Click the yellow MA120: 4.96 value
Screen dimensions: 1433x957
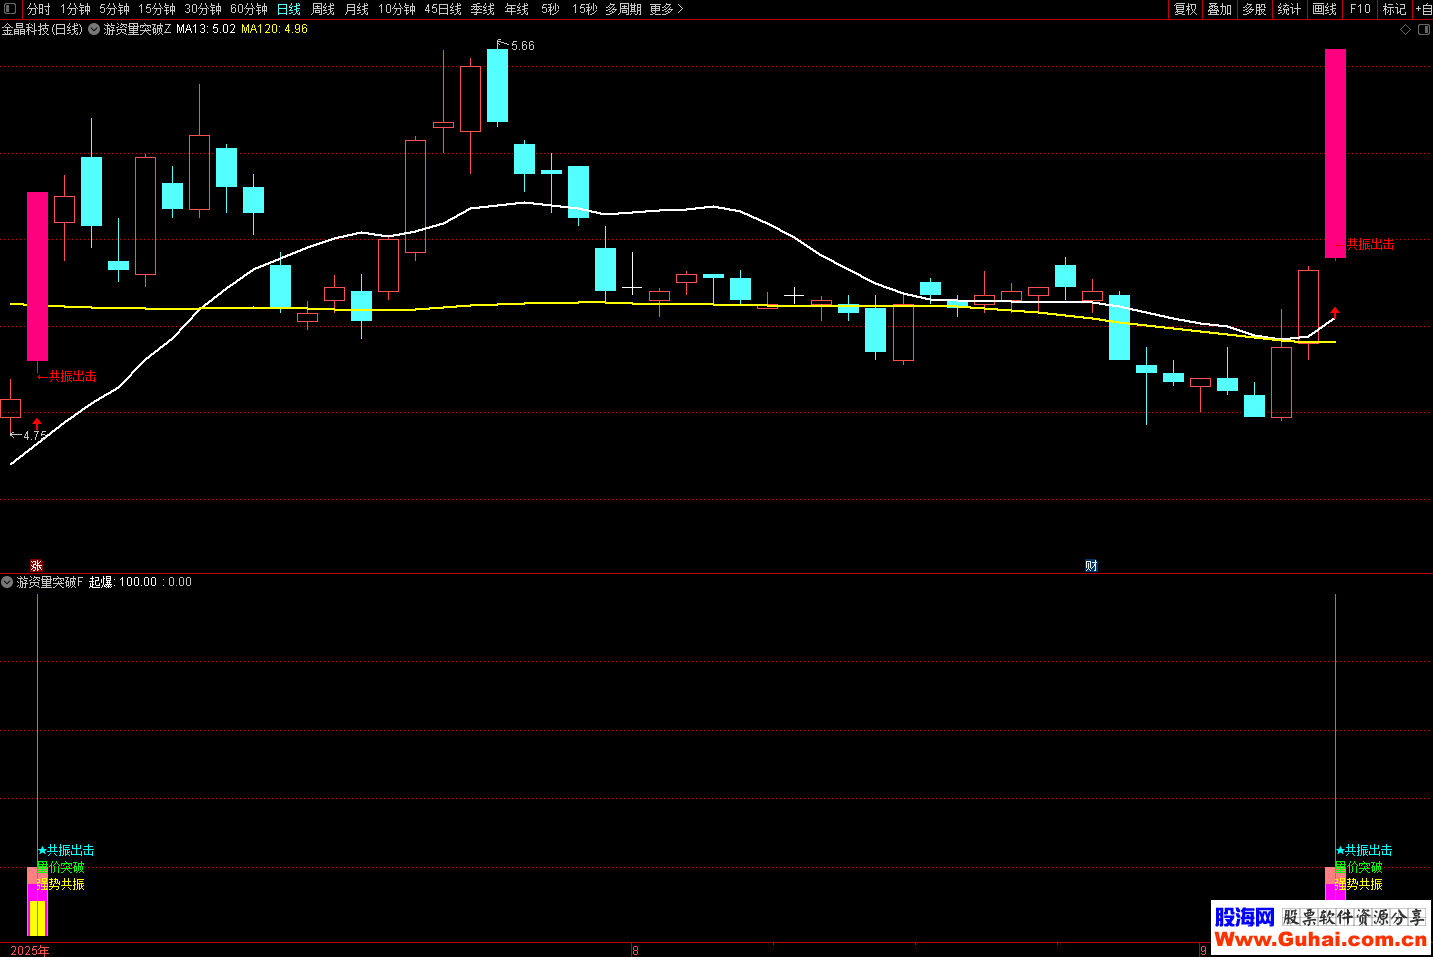275,29
